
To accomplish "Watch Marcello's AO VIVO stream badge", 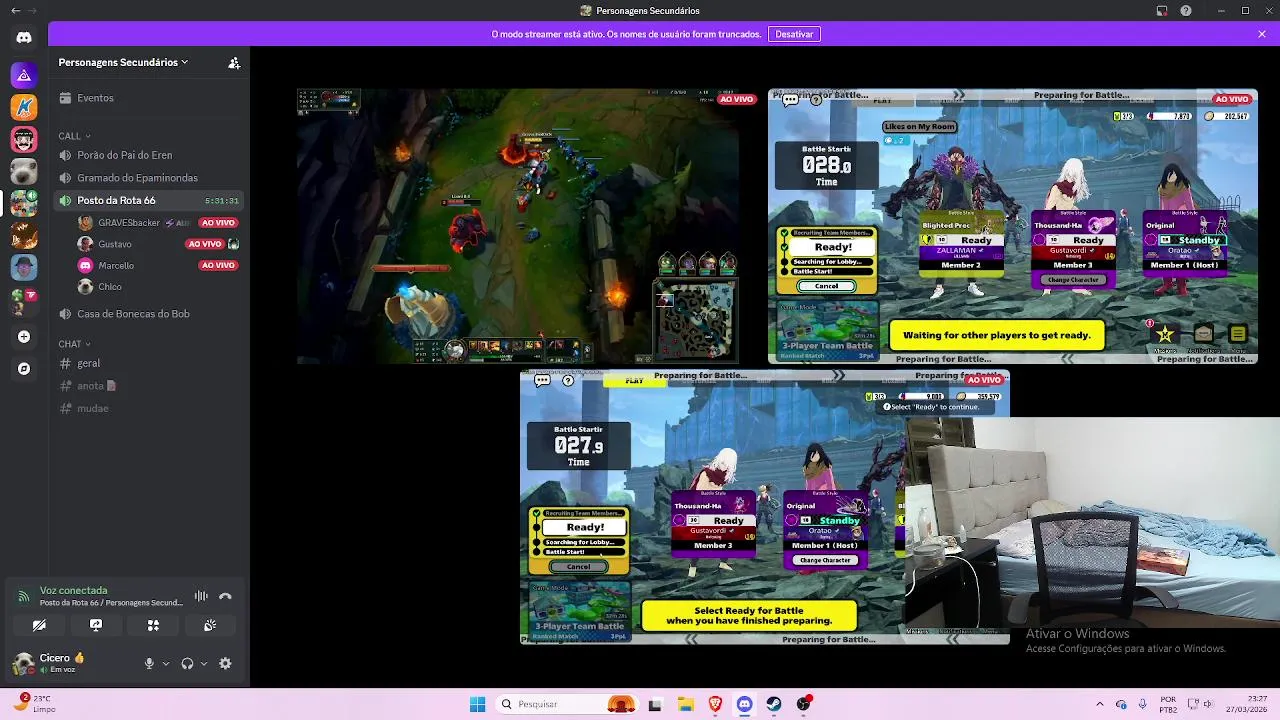I will [218, 265].
